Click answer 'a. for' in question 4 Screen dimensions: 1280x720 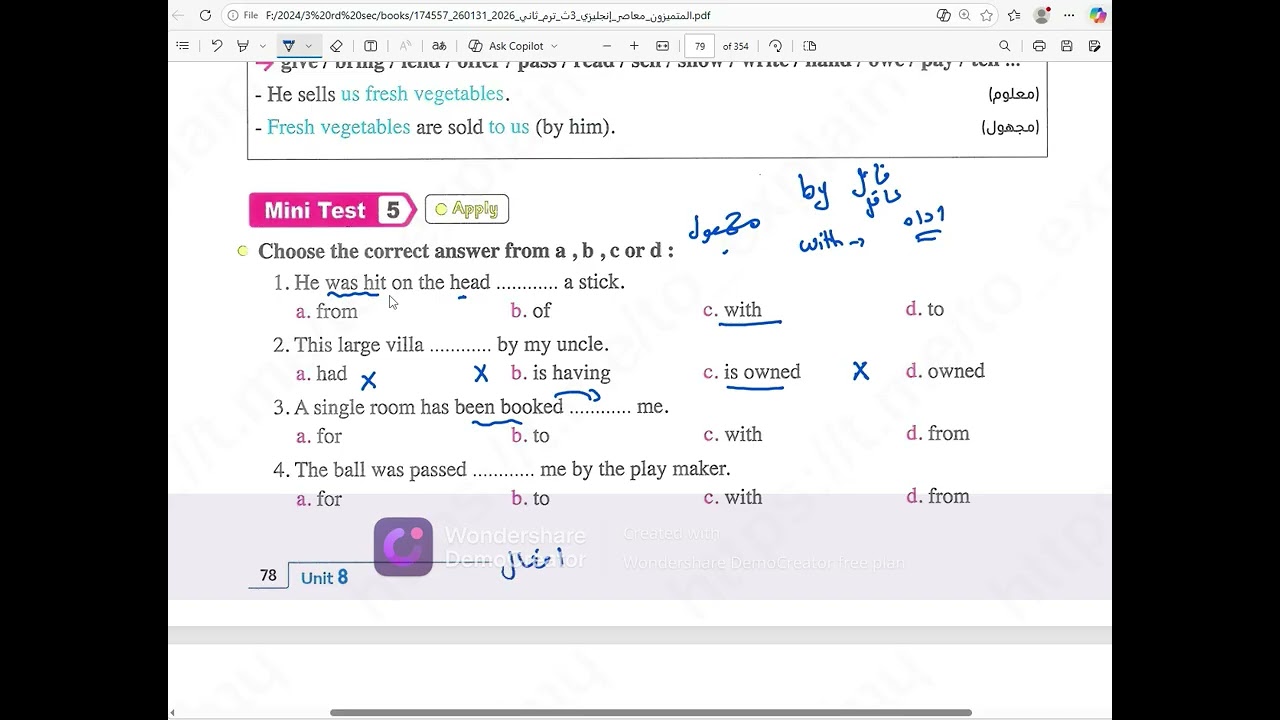tap(318, 499)
